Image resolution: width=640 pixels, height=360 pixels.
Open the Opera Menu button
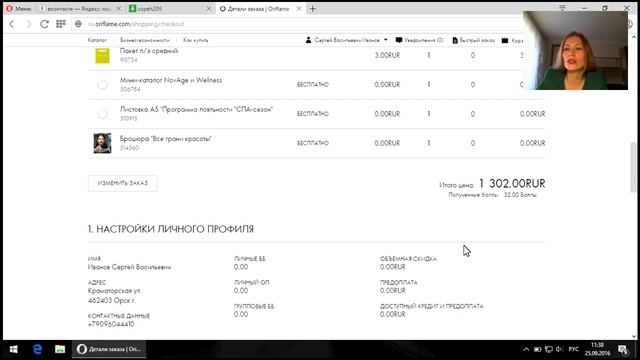click(x=19, y=9)
